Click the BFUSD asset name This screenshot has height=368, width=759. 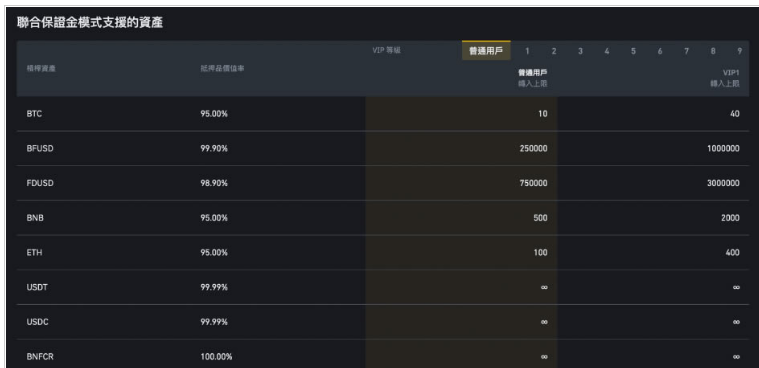click(40, 149)
